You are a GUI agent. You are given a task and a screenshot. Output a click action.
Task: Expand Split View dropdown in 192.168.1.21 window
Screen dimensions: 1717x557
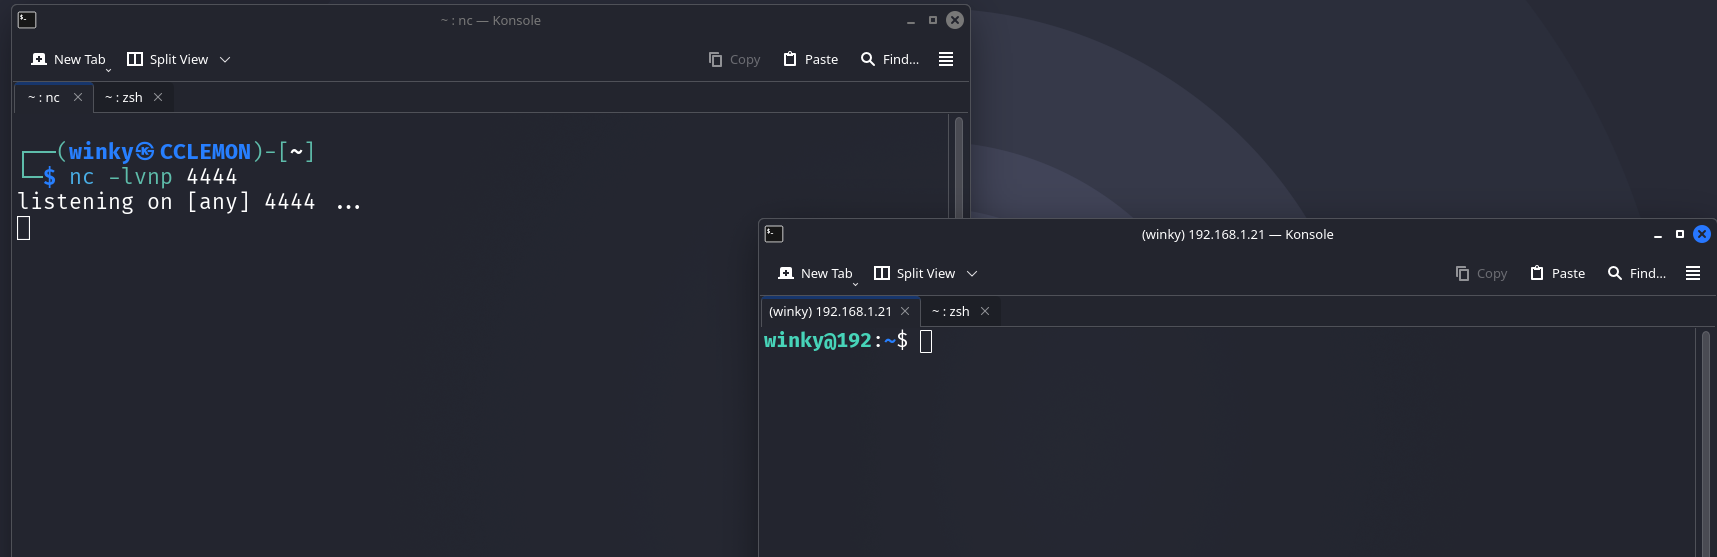[972, 274]
